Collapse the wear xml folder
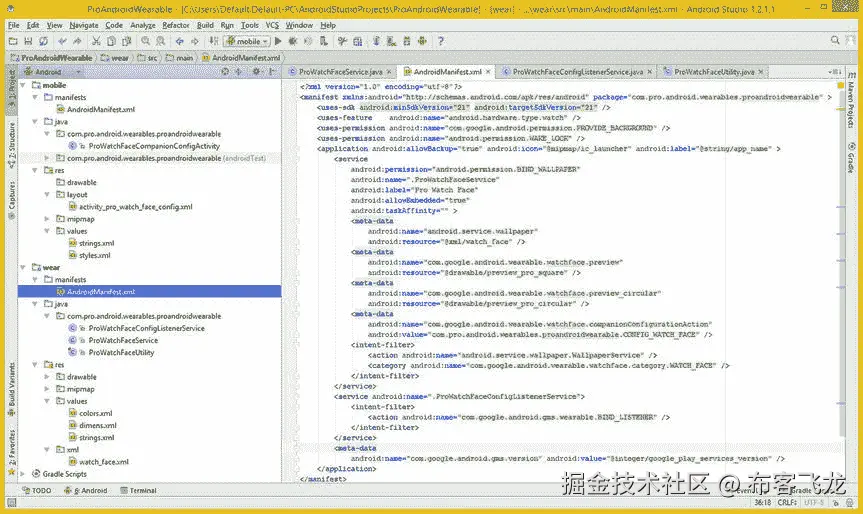 click(47, 450)
